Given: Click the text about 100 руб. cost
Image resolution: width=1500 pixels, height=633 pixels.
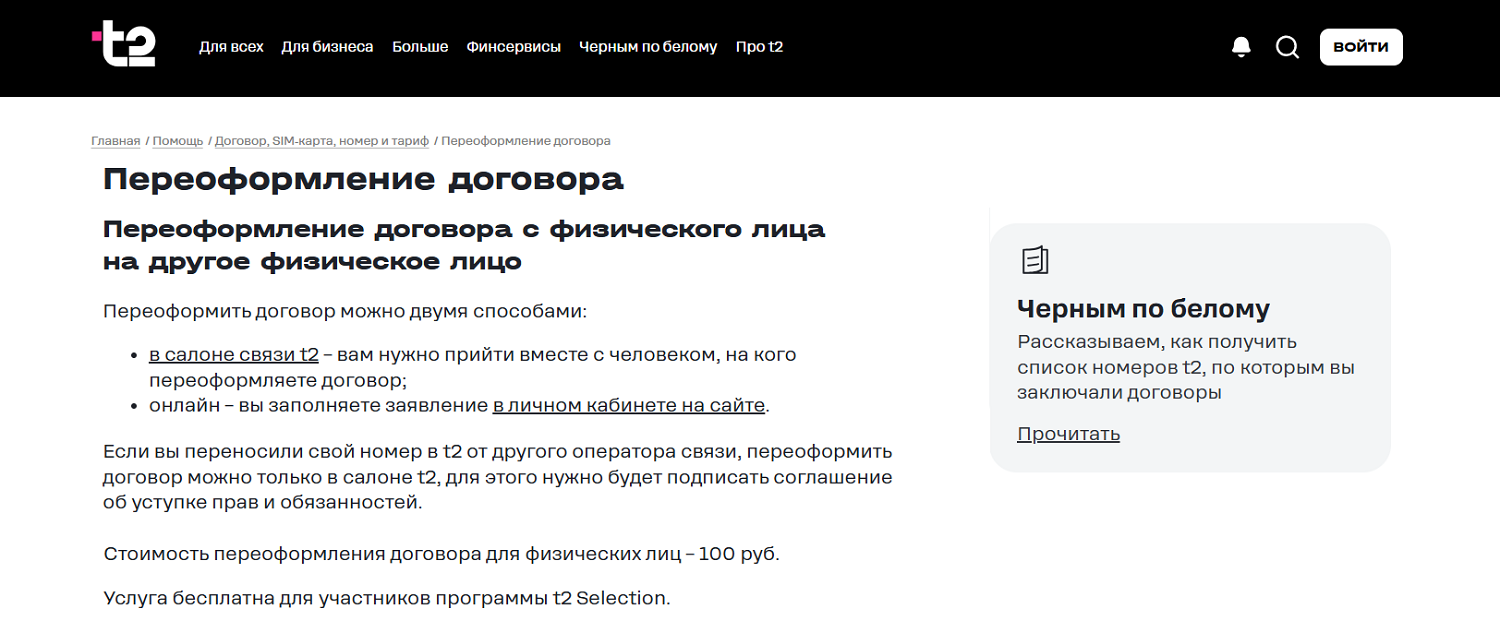Looking at the screenshot, I should 441,553.
